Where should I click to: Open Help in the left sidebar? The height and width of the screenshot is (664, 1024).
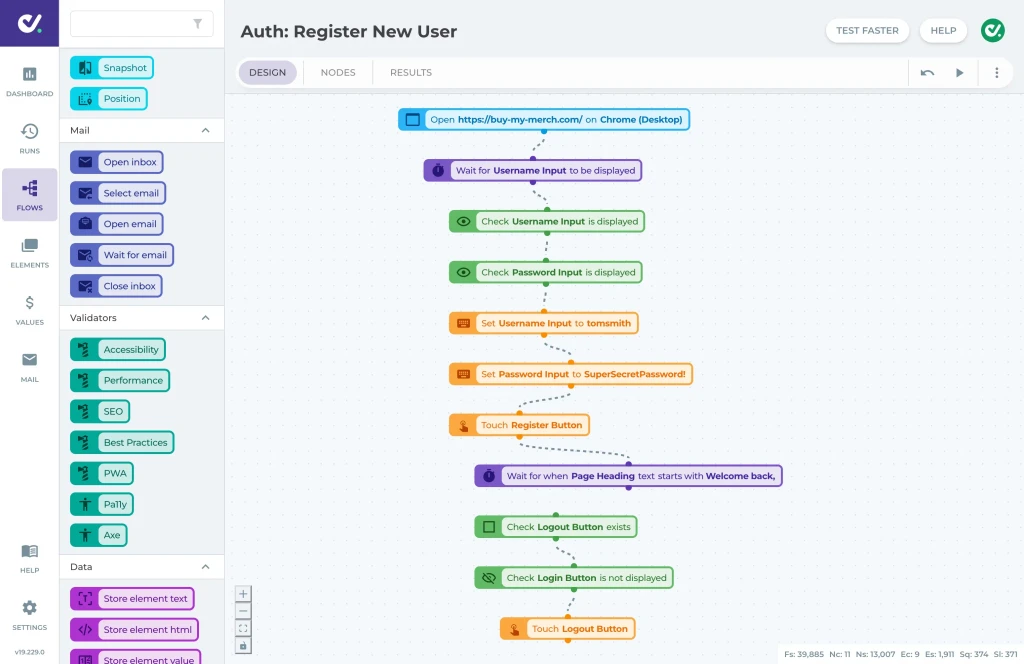29,558
